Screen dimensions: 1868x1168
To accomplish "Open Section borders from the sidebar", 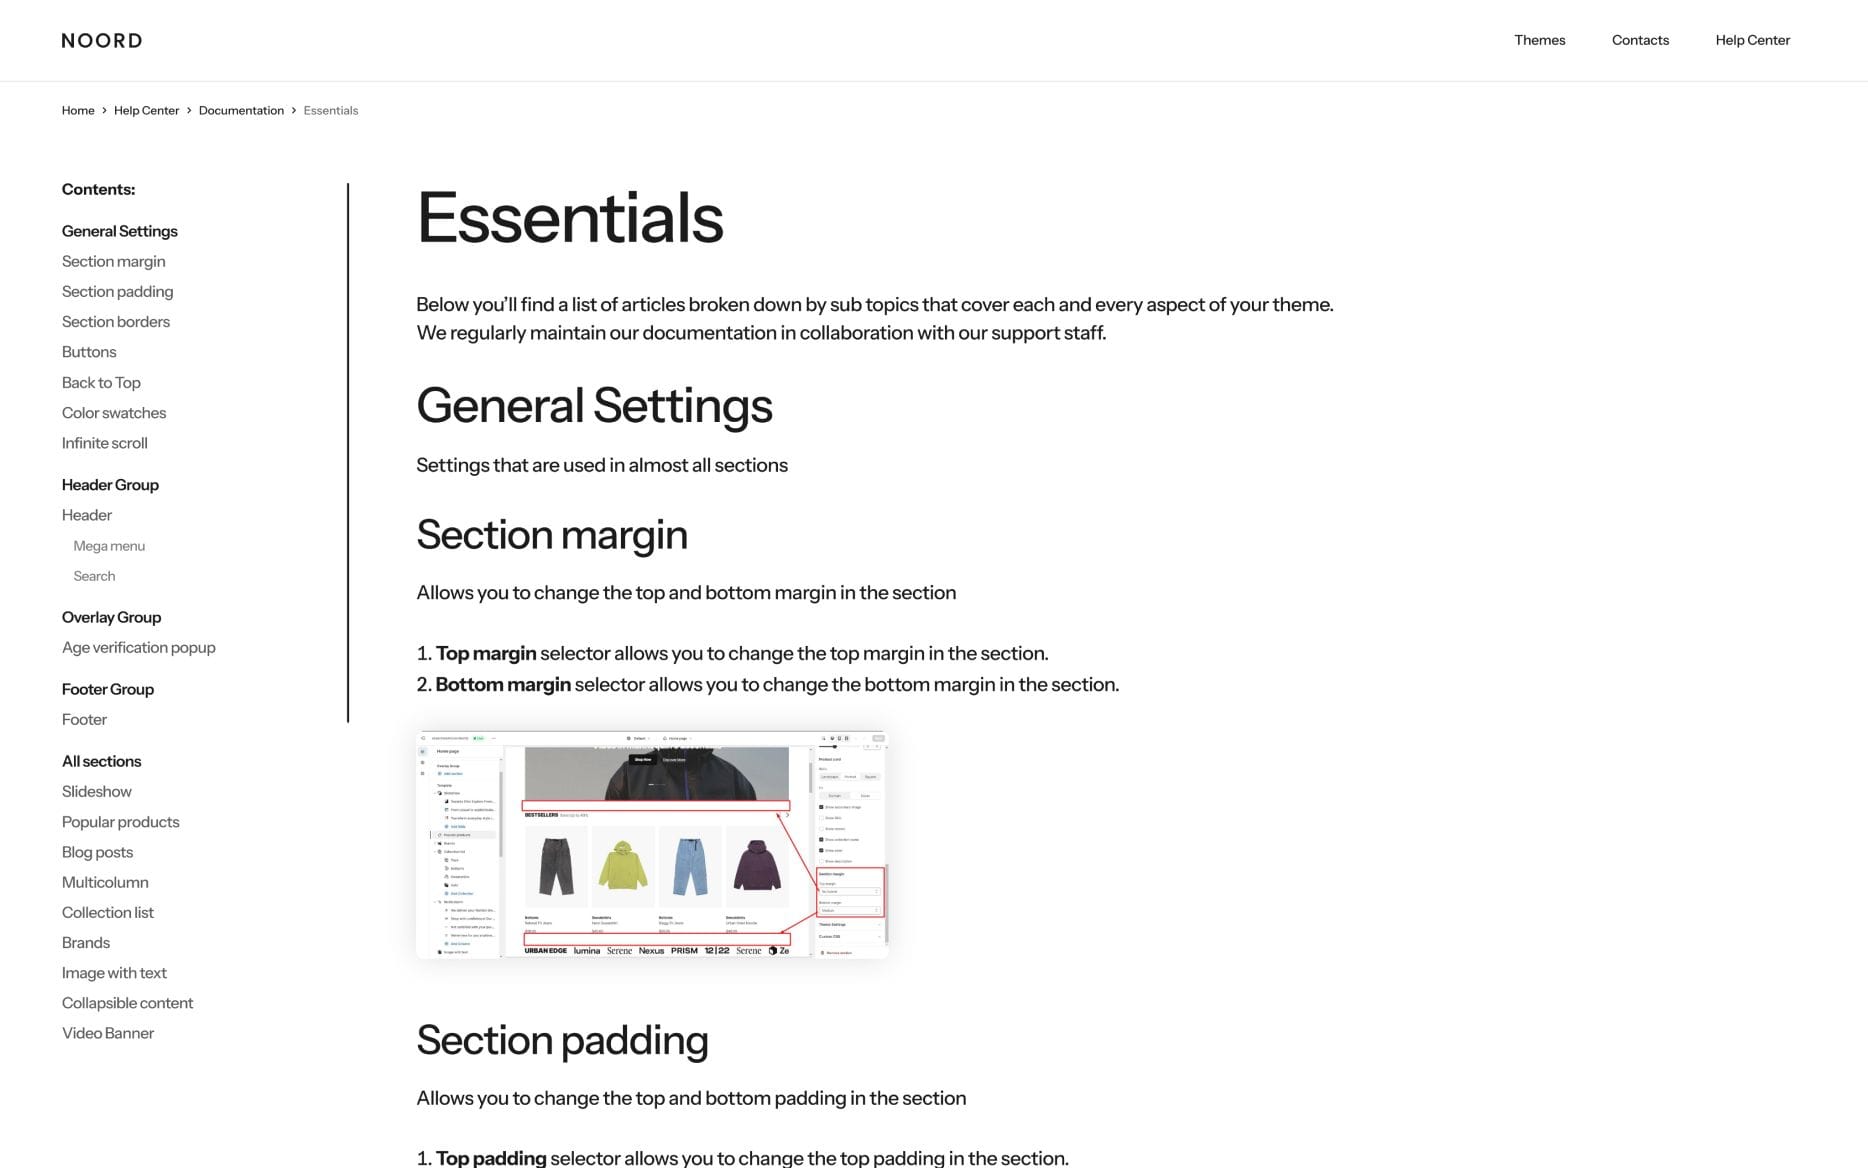I will click(x=116, y=322).
